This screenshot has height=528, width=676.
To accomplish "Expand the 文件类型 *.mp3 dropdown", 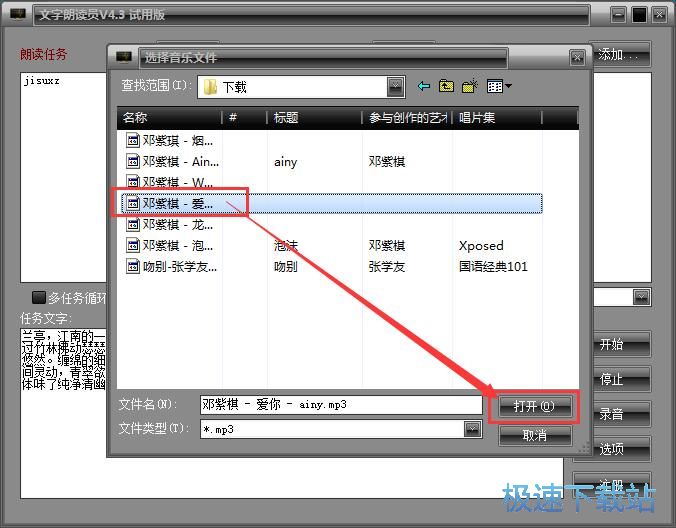I will [x=473, y=429].
